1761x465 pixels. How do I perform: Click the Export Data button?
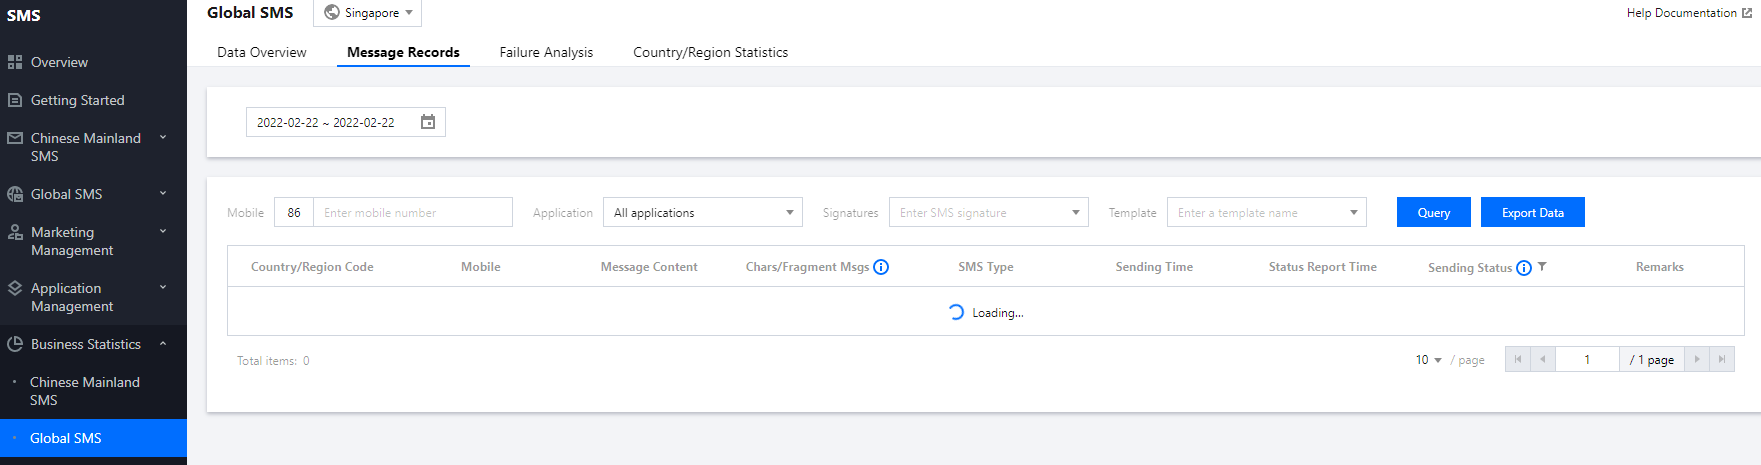(x=1532, y=213)
